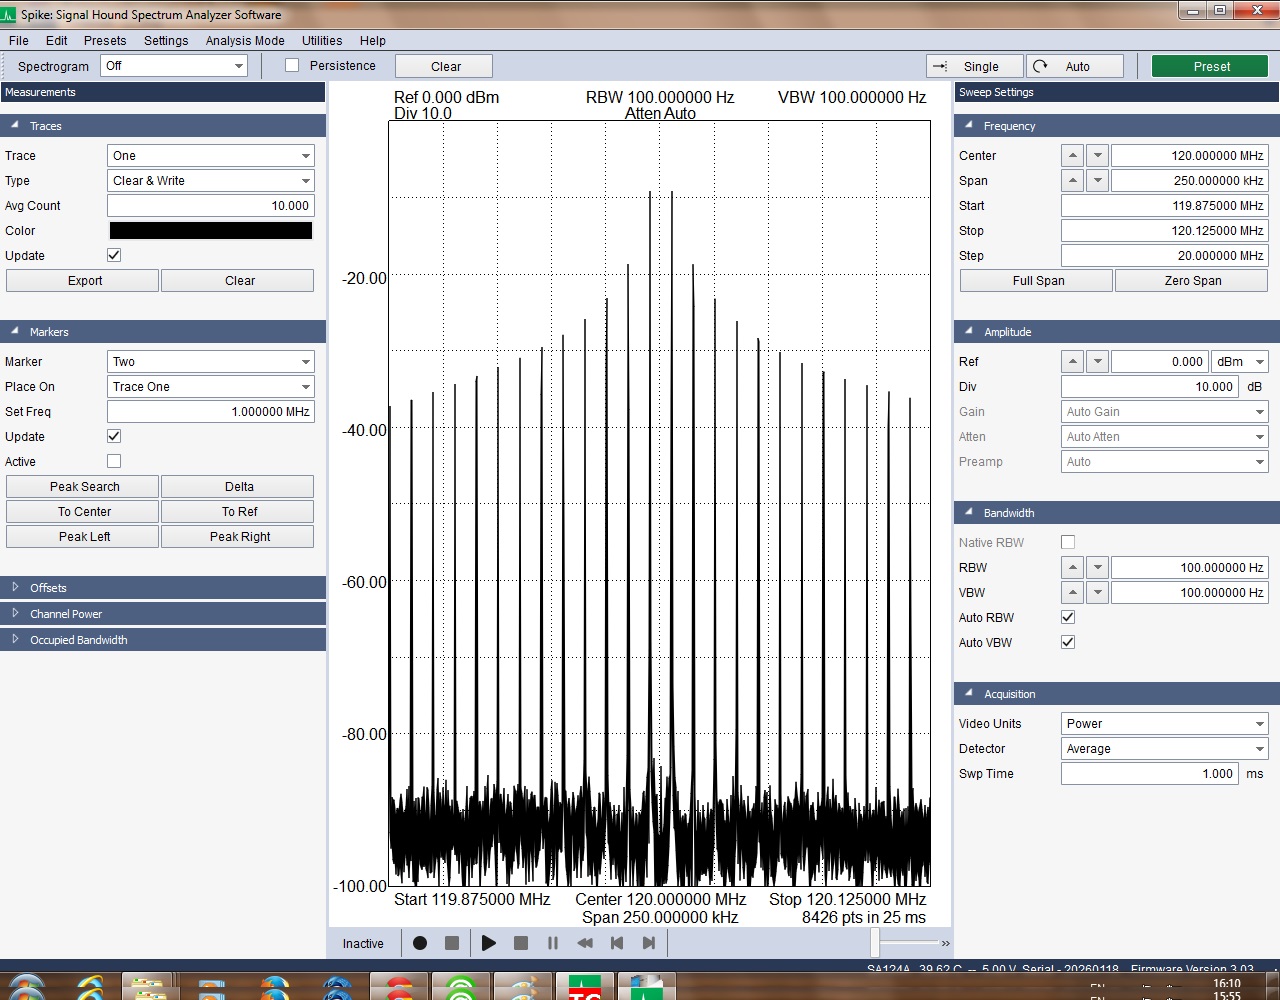Start recording with the round record button
1280x1000 pixels.
[x=420, y=943]
